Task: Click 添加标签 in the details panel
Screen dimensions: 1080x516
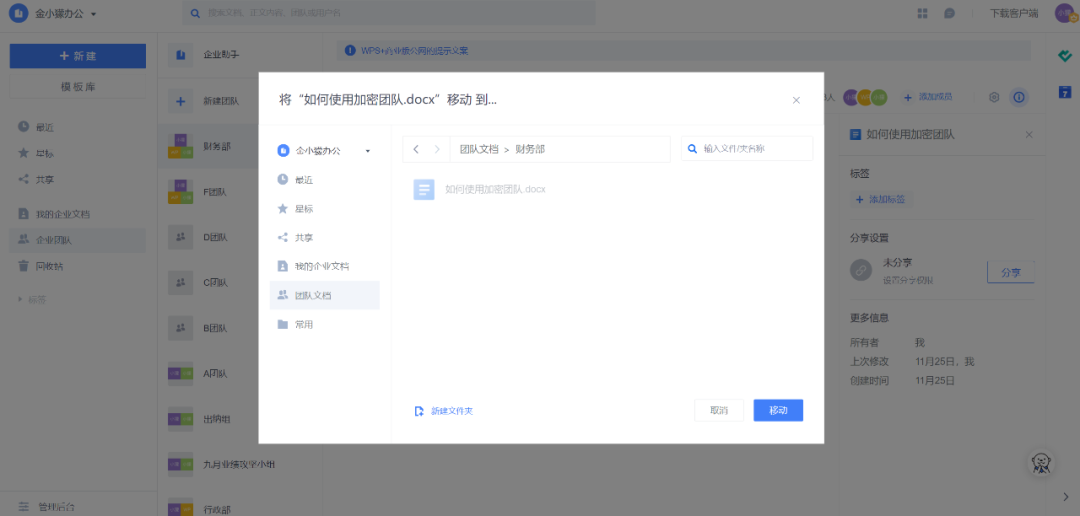Action: click(880, 199)
